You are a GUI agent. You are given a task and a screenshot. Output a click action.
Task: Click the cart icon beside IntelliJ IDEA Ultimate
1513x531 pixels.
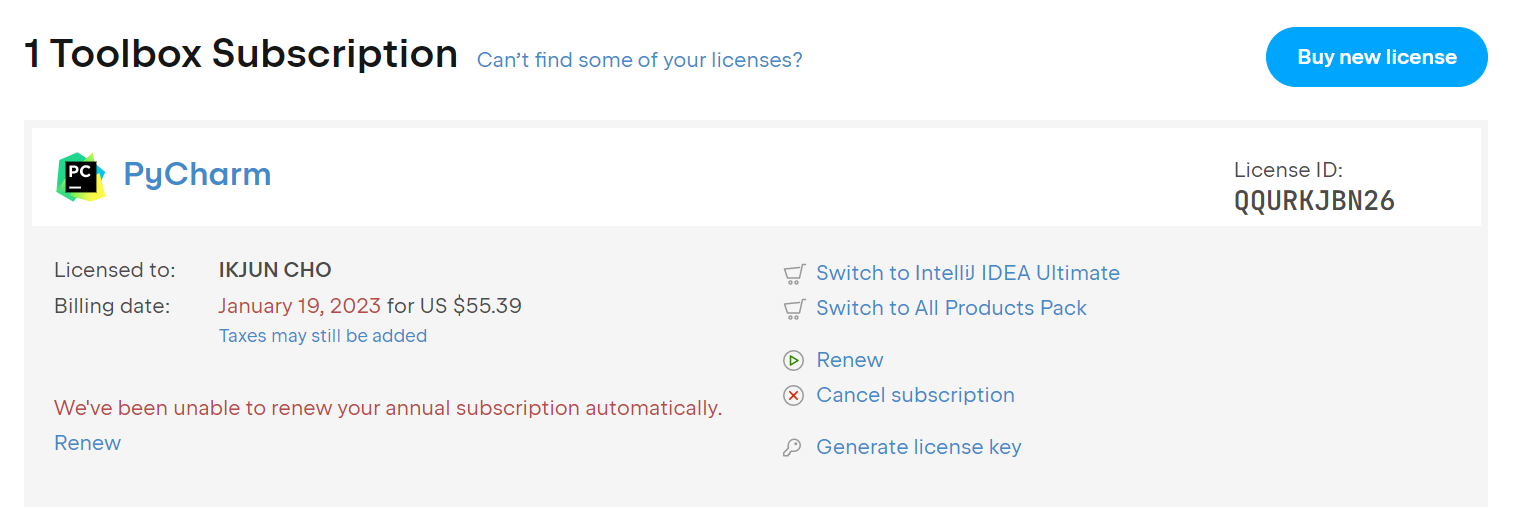794,274
